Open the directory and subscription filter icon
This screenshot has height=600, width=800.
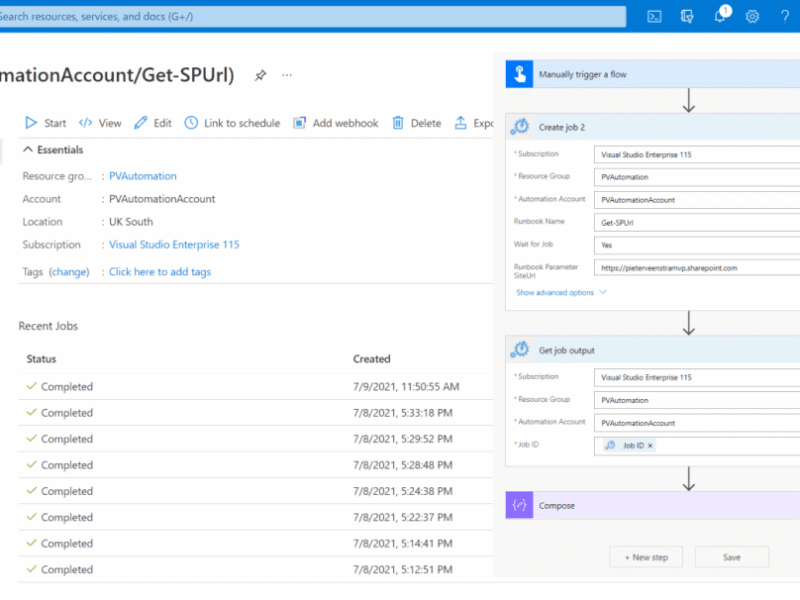click(687, 17)
